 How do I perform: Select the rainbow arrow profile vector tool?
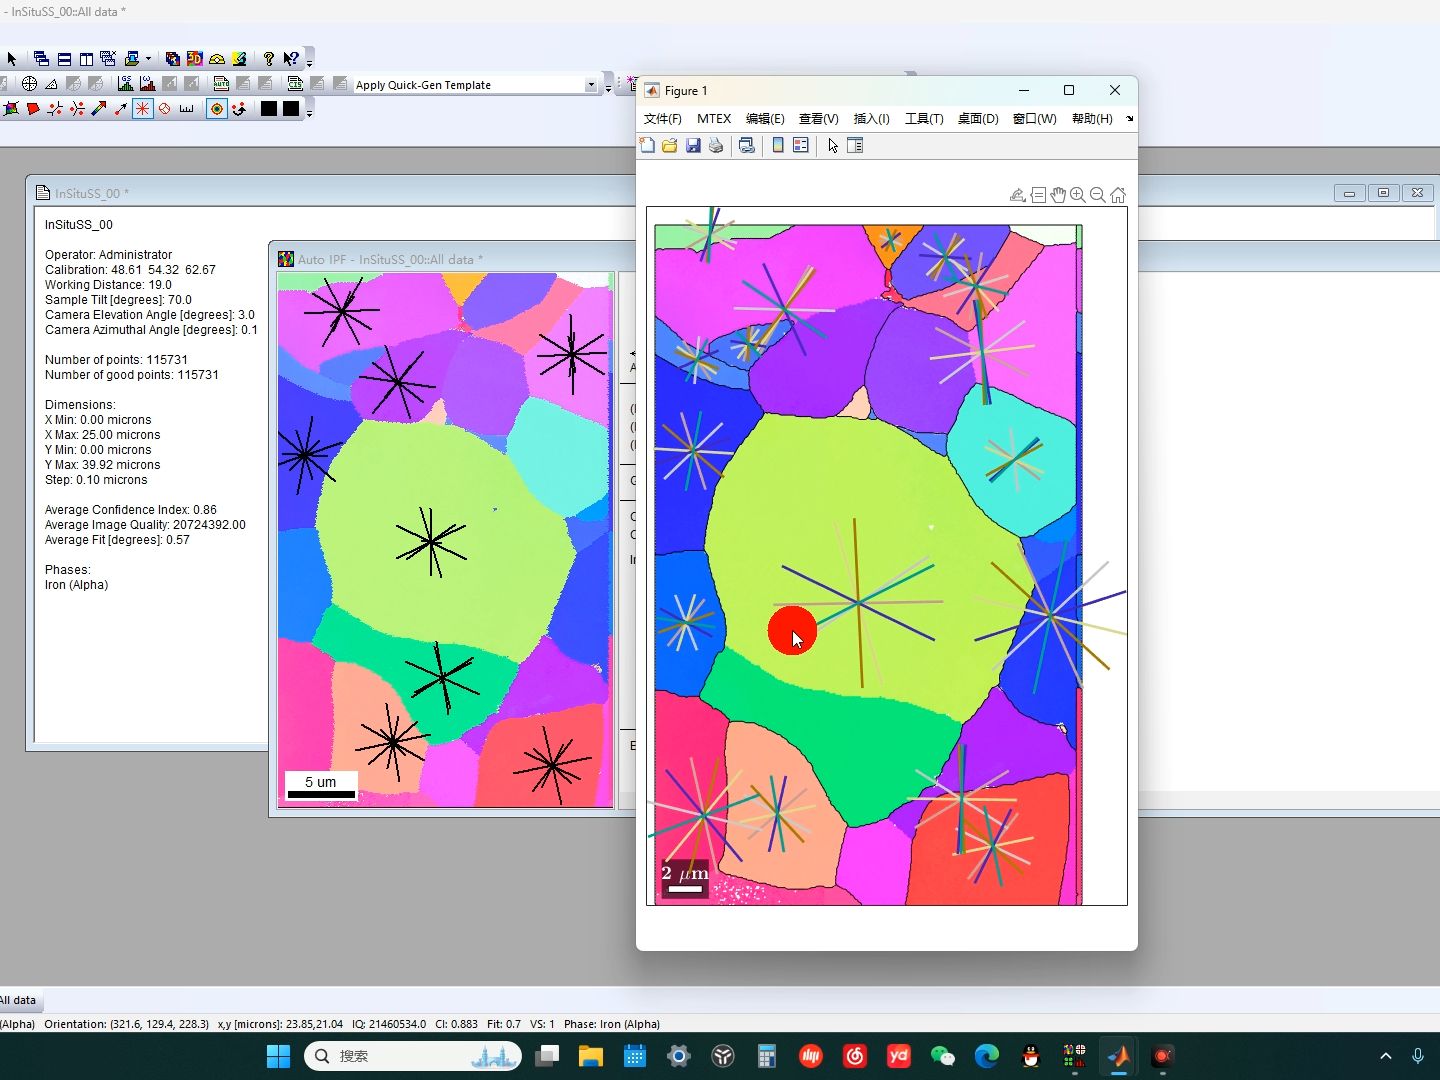(x=99, y=109)
